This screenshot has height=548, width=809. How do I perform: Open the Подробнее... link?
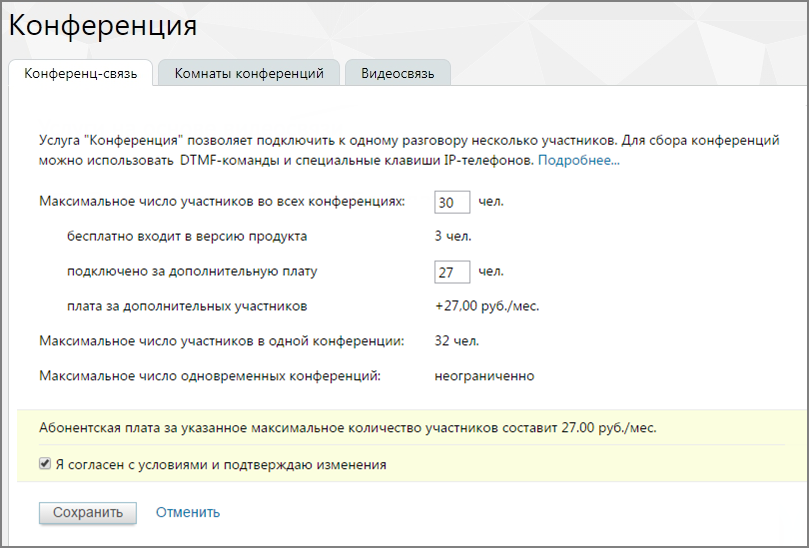click(x=578, y=160)
